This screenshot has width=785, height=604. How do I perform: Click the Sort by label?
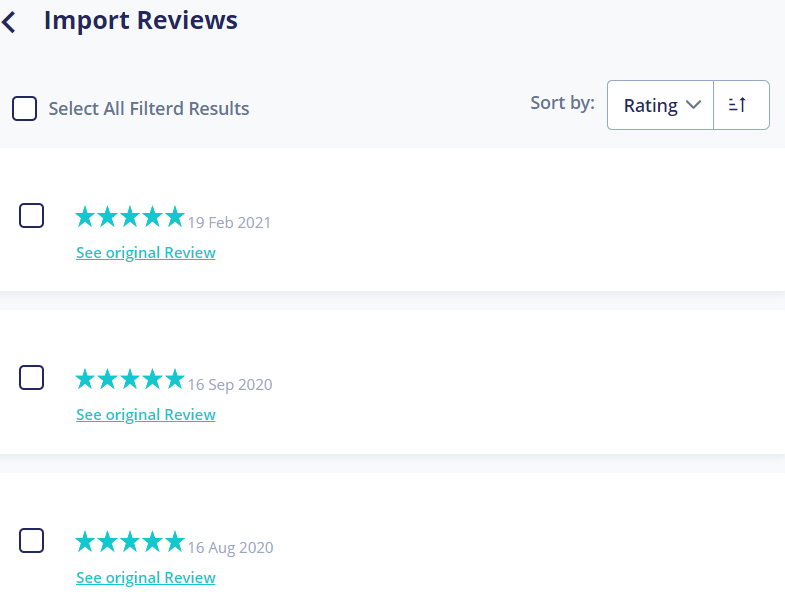[x=562, y=103]
